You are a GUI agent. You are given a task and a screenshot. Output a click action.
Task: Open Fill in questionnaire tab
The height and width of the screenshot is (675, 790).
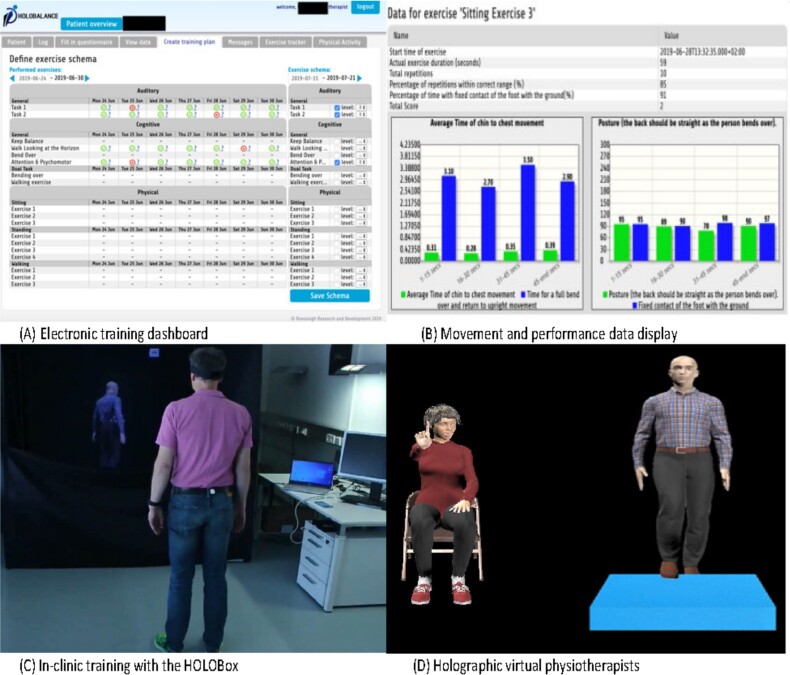tap(87, 42)
